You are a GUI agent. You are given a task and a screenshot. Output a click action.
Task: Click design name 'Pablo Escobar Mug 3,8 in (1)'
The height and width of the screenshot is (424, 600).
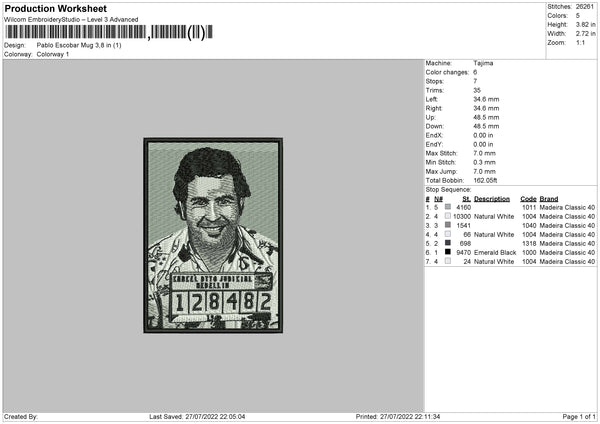pos(79,45)
